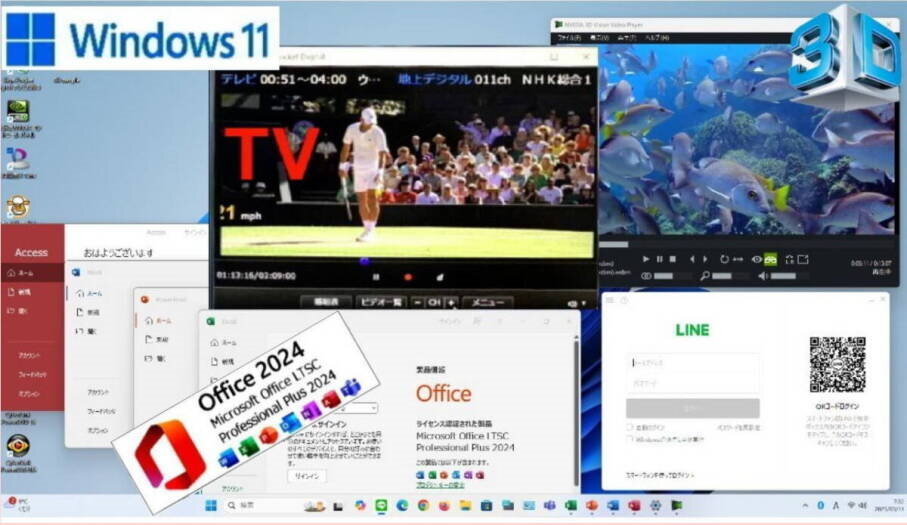Open Google Chrome from the taskbar
The height and width of the screenshot is (525, 907).
click(x=423, y=506)
